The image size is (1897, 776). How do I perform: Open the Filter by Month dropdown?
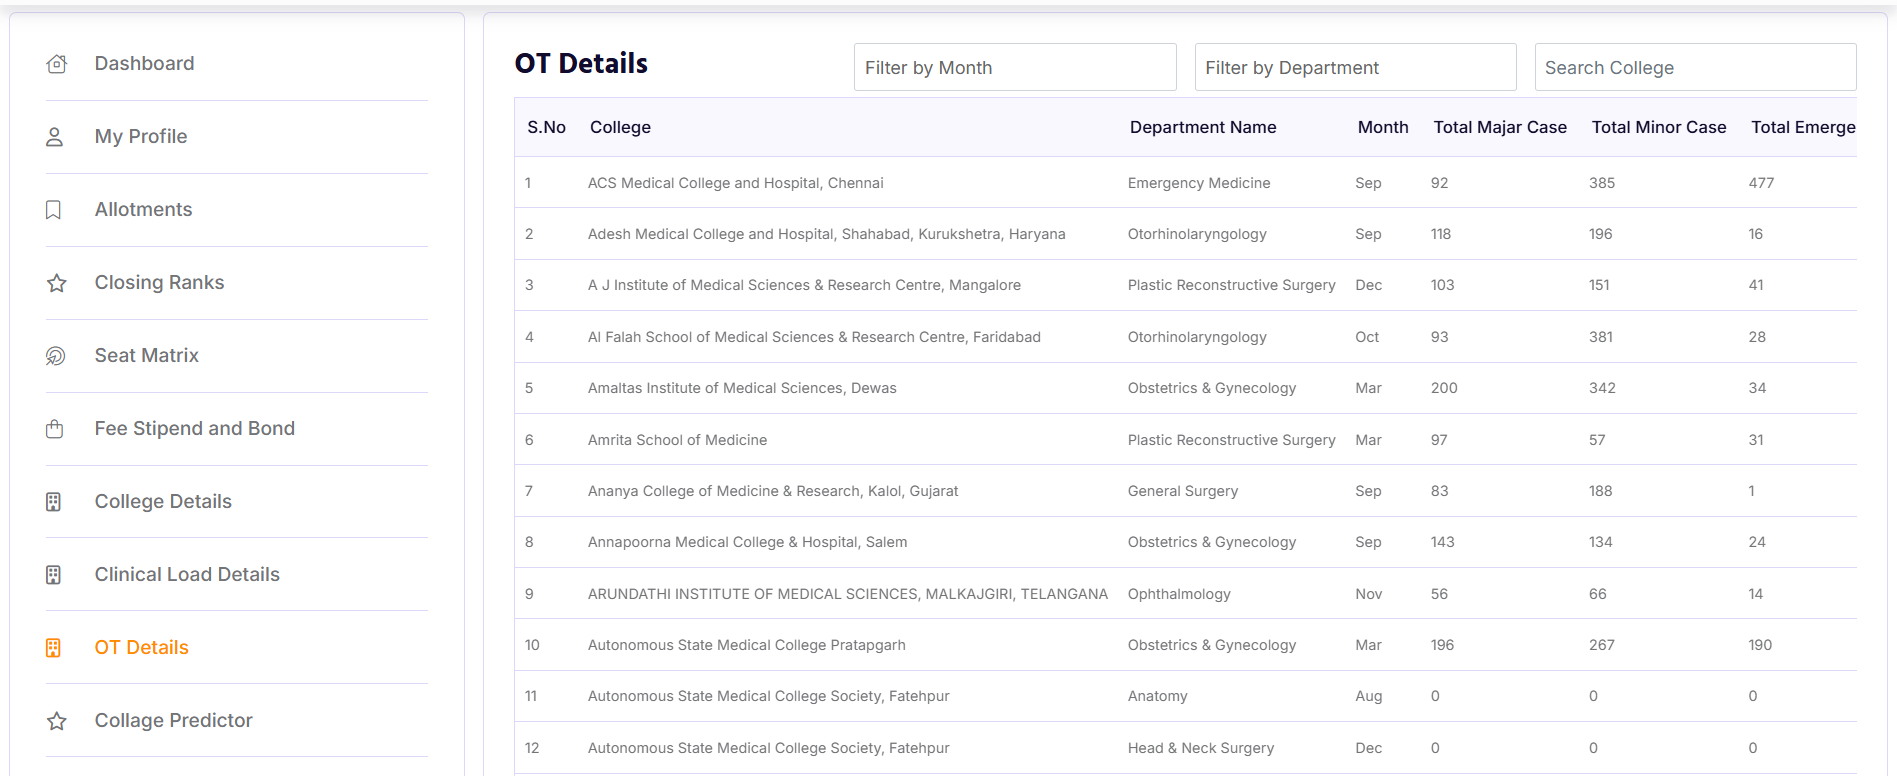click(x=1014, y=68)
